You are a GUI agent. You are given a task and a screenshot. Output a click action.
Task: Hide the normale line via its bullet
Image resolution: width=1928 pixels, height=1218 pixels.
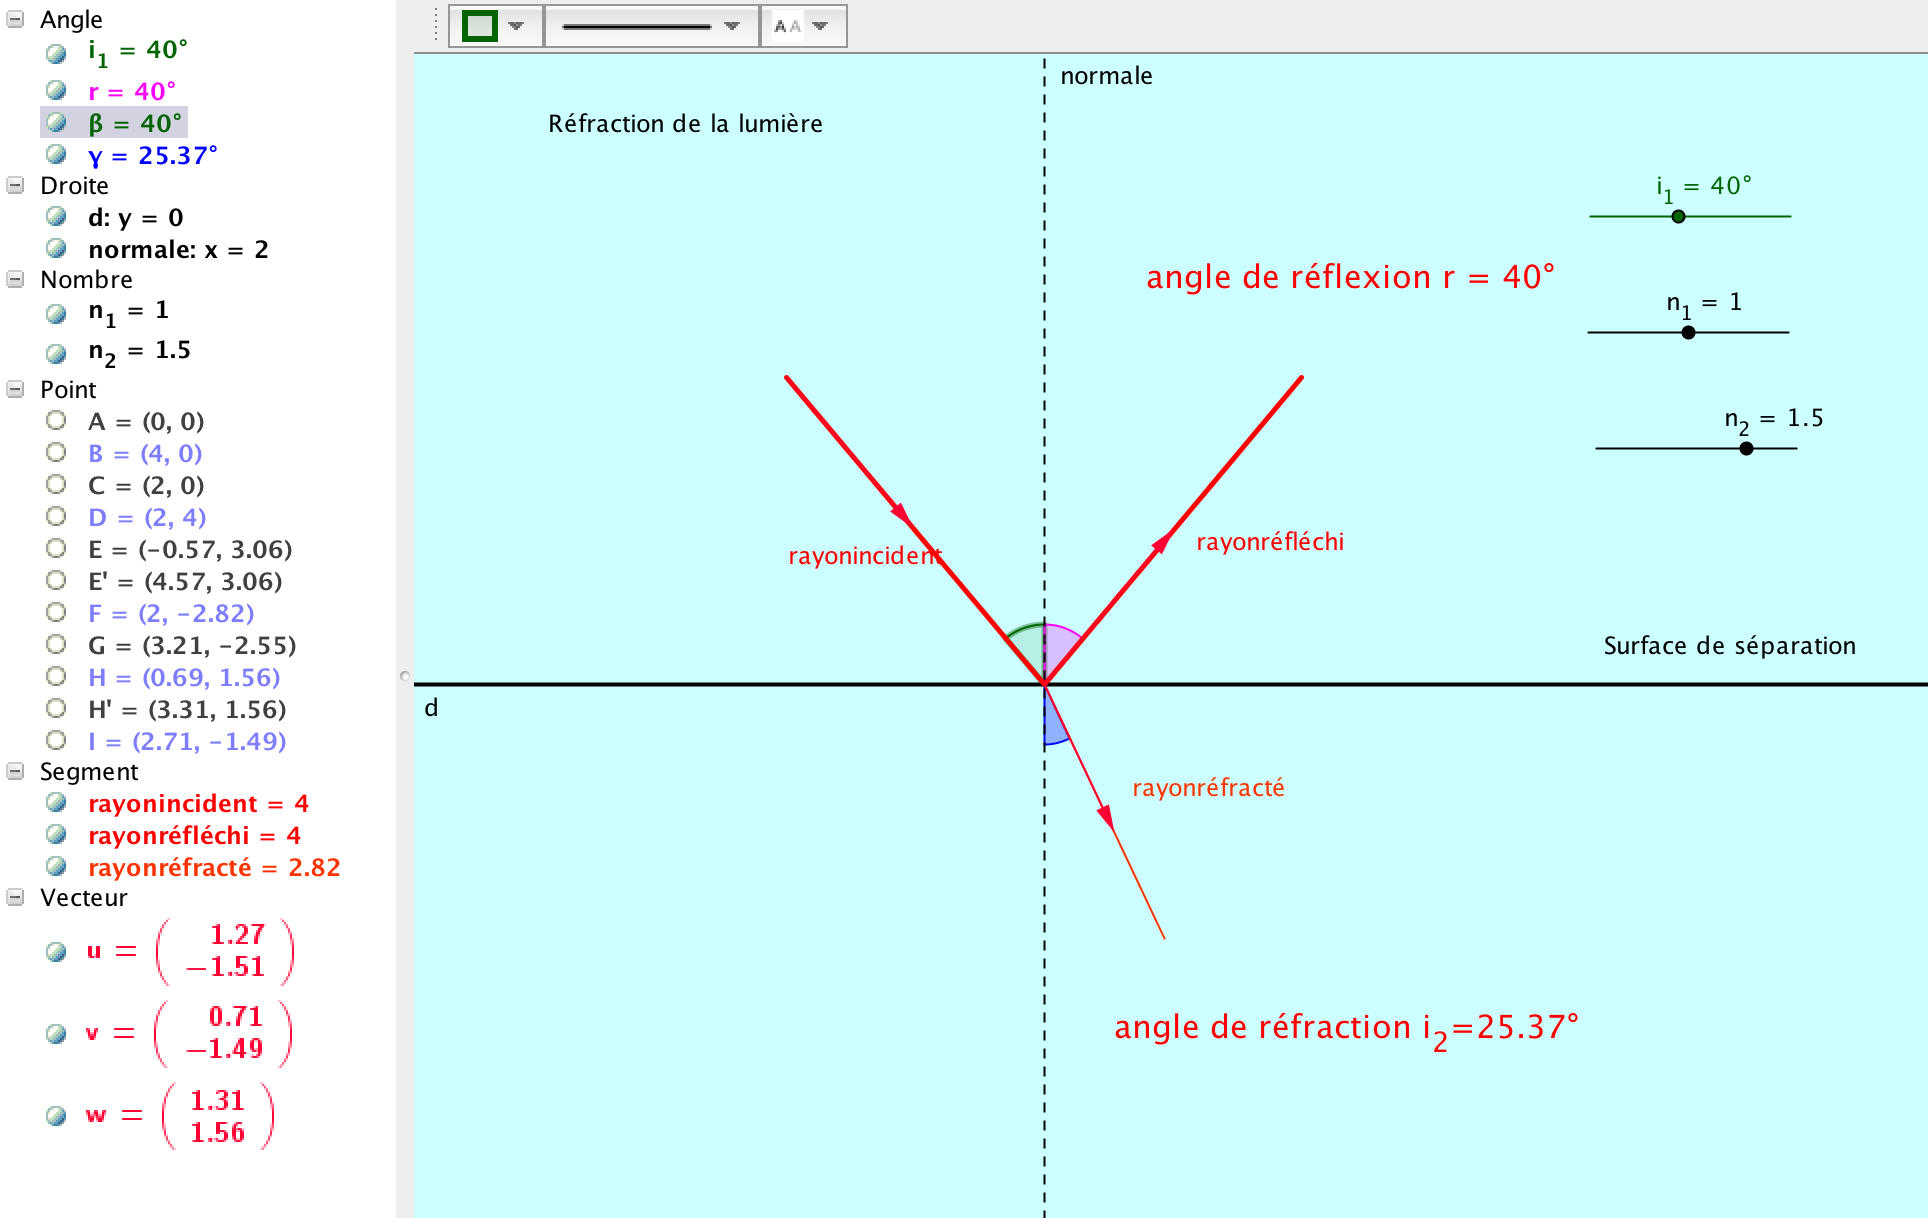coord(56,249)
